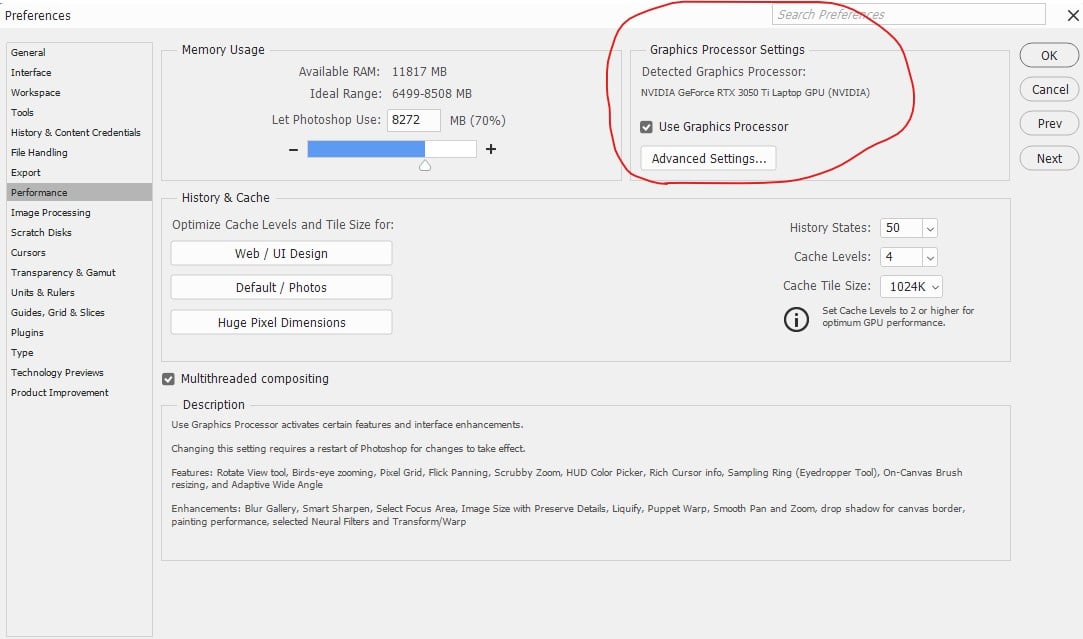The width and height of the screenshot is (1083, 639).
Task: Select the Cursors preferences category
Action: pos(29,252)
